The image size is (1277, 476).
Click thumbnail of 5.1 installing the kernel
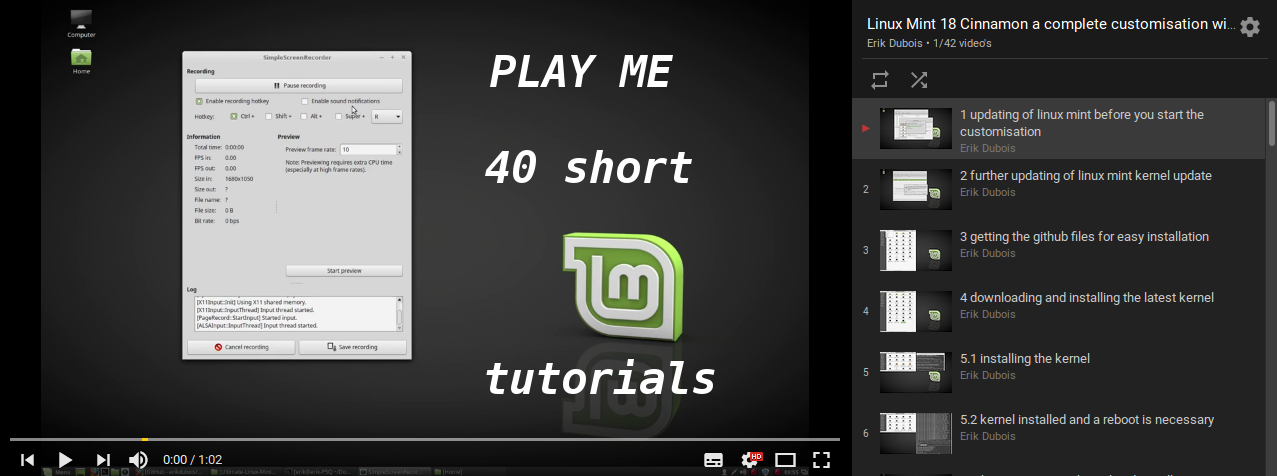point(916,372)
